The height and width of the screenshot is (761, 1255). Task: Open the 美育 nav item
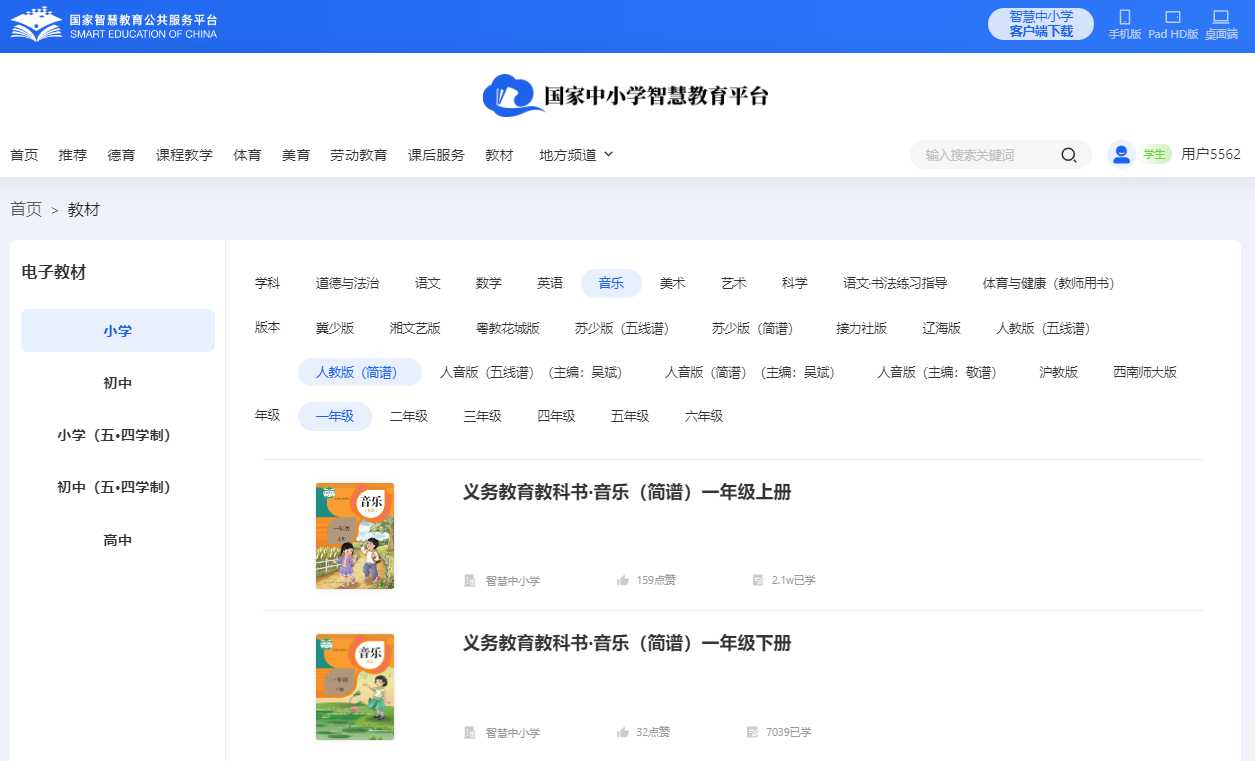pos(296,155)
